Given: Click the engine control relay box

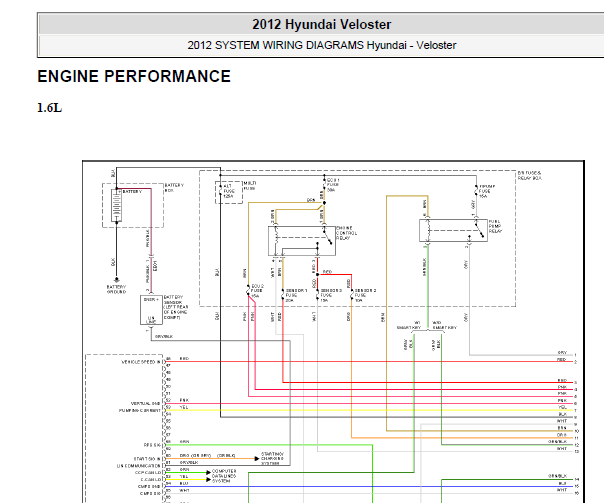Looking at the screenshot, I should pyautogui.click(x=302, y=241).
